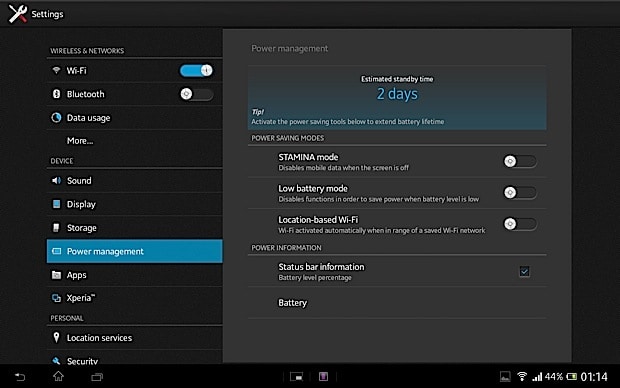Open Xperia settings
Screen dimensions: 620x388
tap(134, 298)
